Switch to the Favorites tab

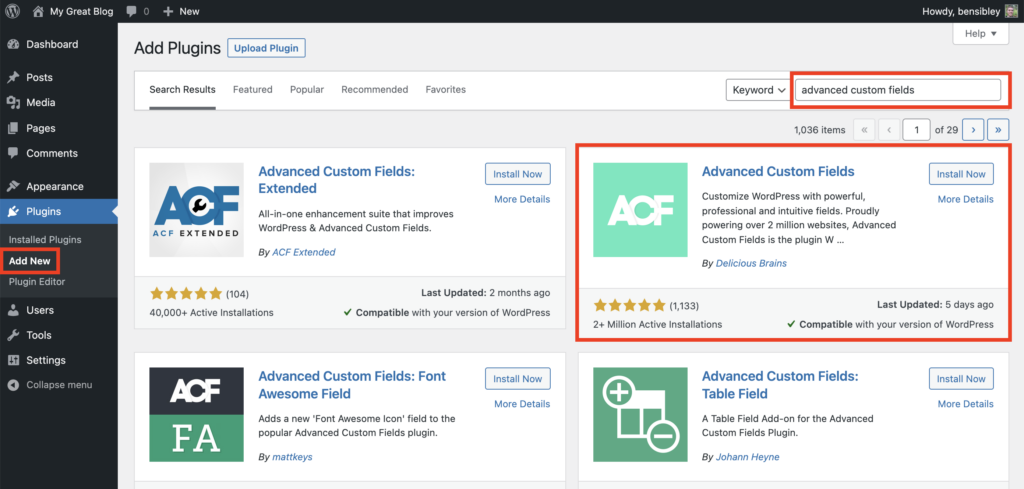point(445,90)
